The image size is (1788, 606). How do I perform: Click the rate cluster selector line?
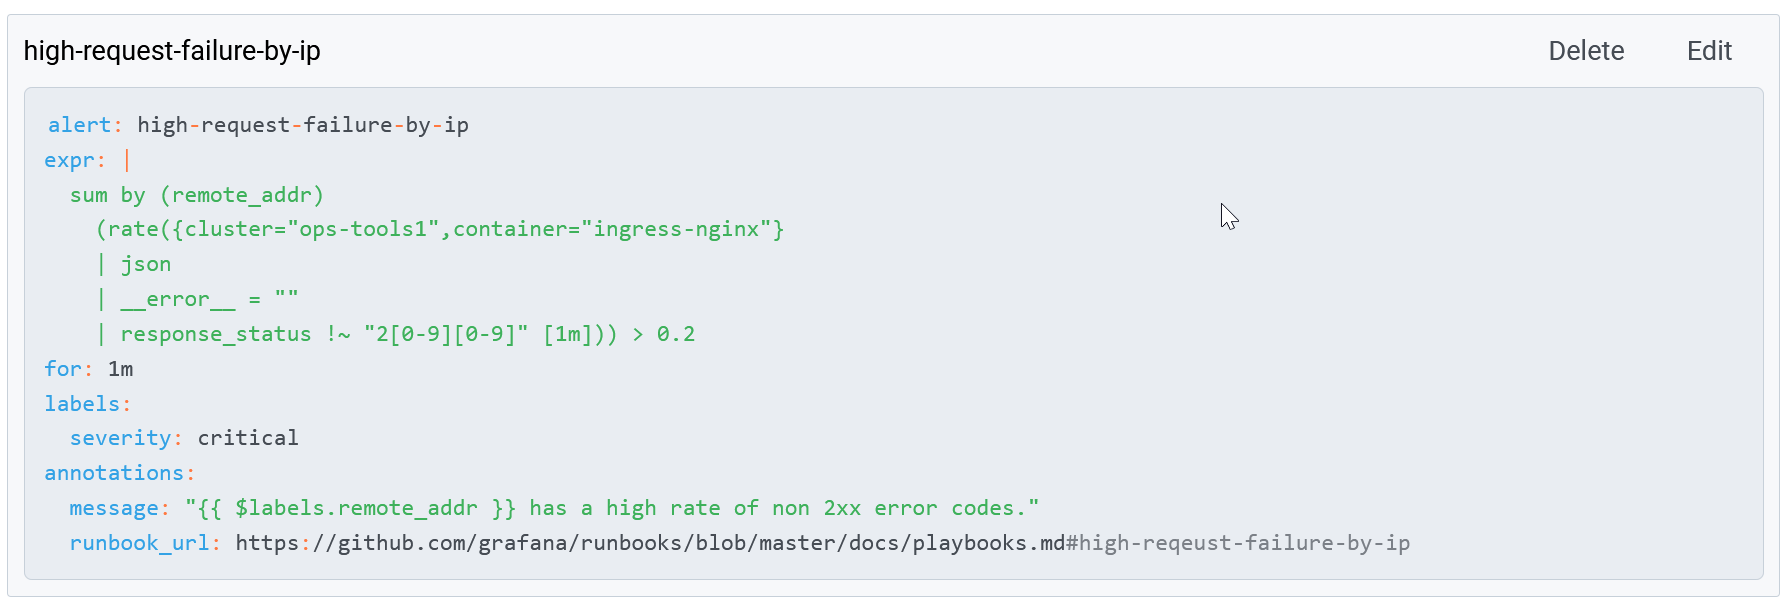pyautogui.click(x=440, y=229)
